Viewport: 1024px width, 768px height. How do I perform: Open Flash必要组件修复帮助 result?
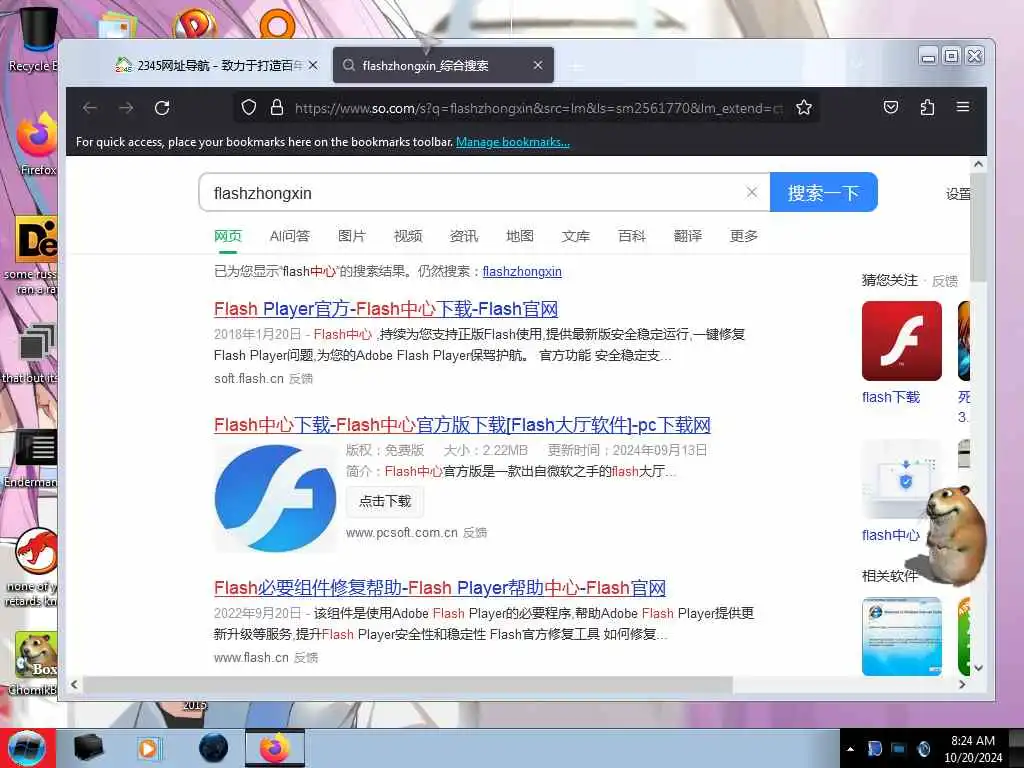pyautogui.click(x=440, y=588)
